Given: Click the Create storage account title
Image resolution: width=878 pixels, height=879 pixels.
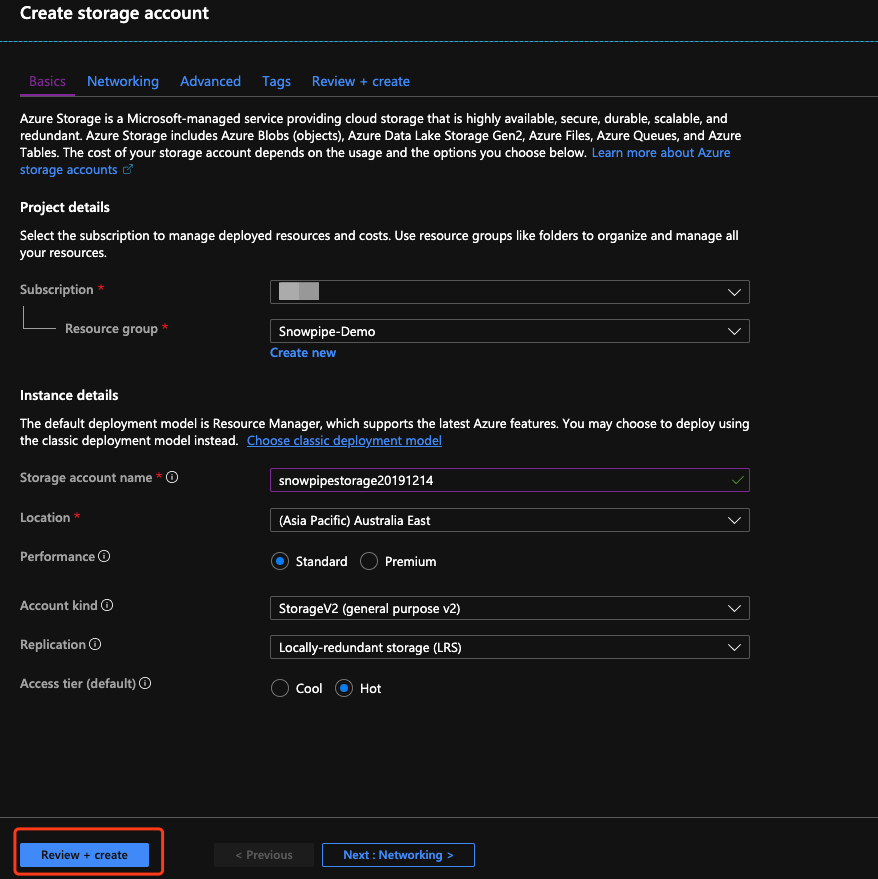Looking at the screenshot, I should pyautogui.click(x=114, y=13).
